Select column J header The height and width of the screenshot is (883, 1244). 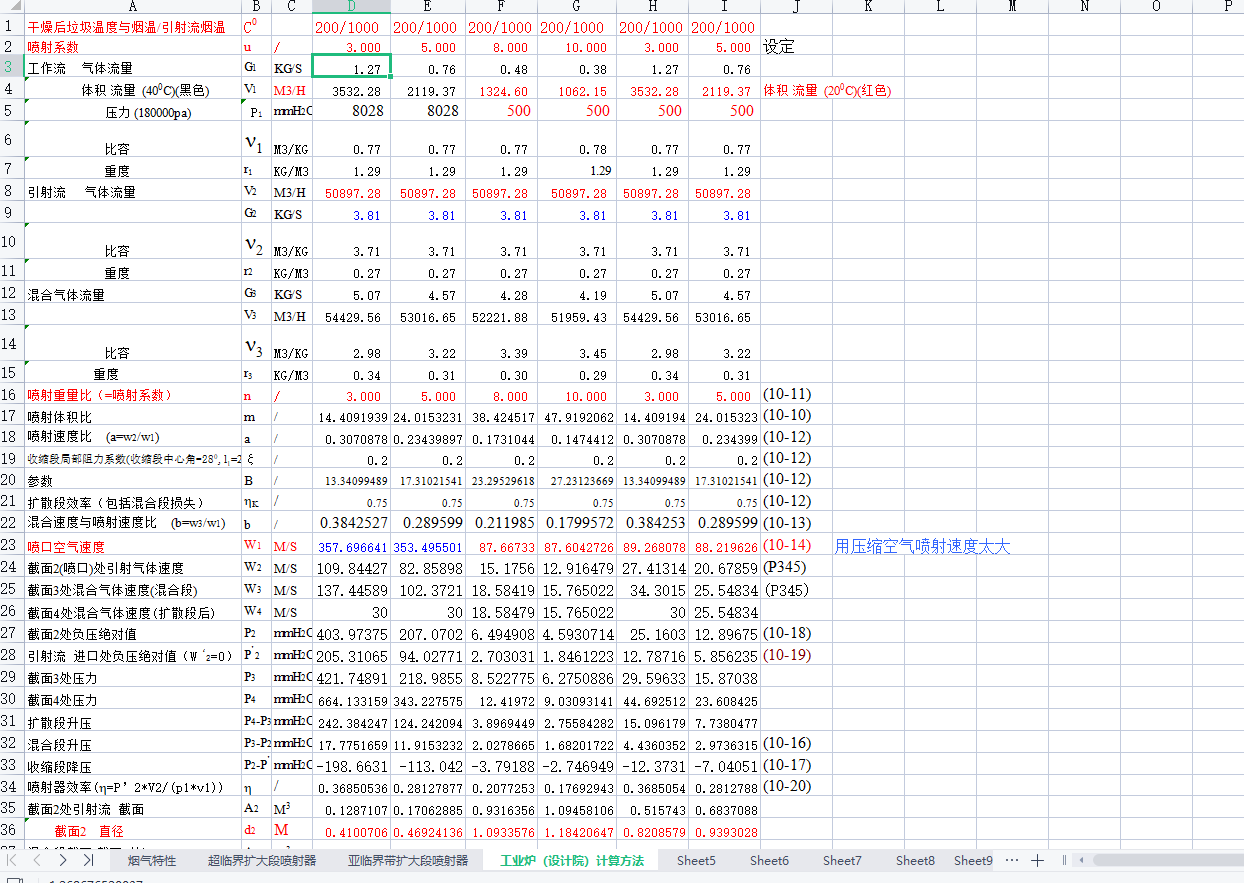796,7
